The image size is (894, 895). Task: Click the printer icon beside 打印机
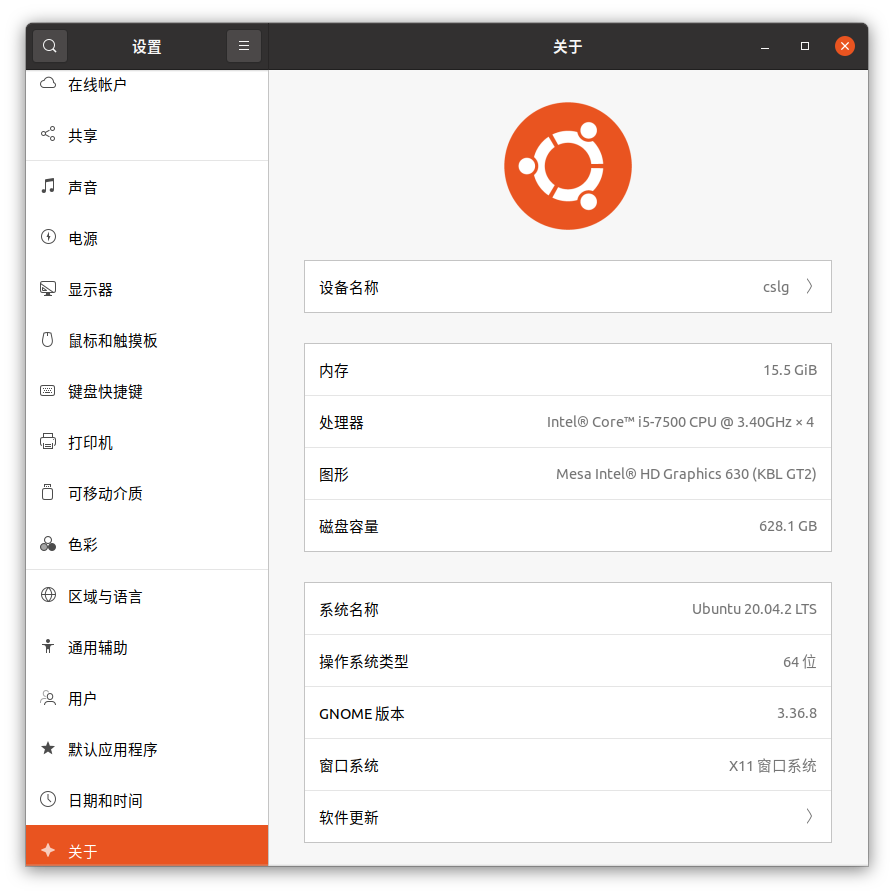(x=48, y=442)
